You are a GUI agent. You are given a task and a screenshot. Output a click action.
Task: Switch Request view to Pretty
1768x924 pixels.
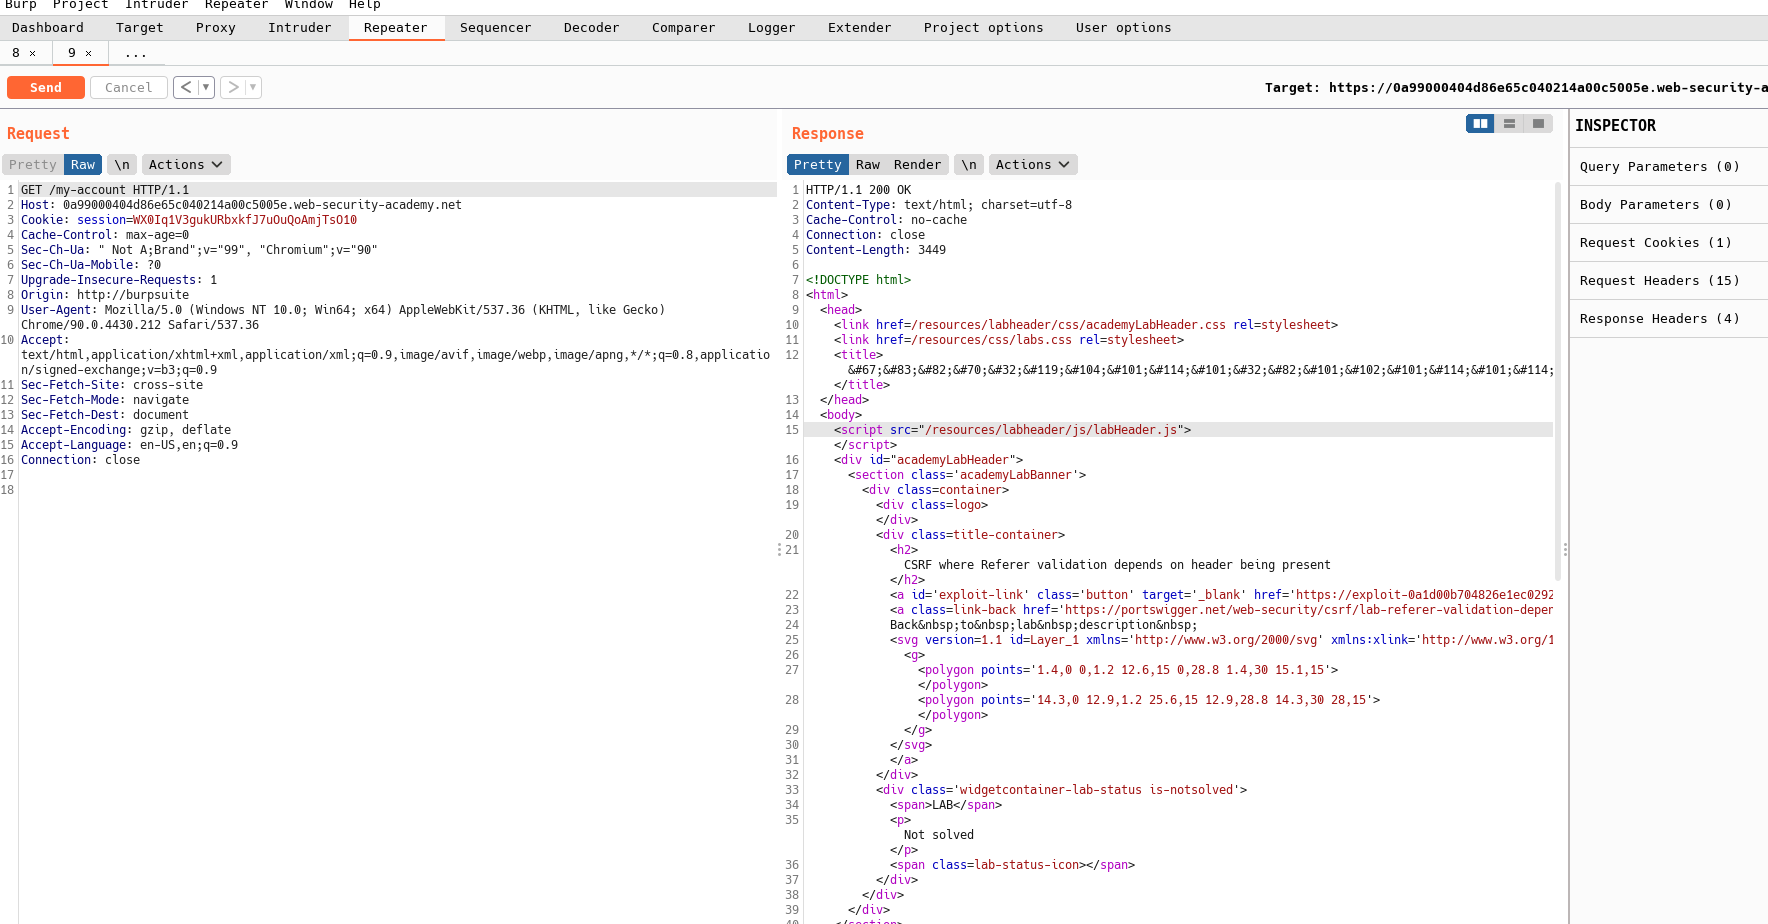(33, 165)
